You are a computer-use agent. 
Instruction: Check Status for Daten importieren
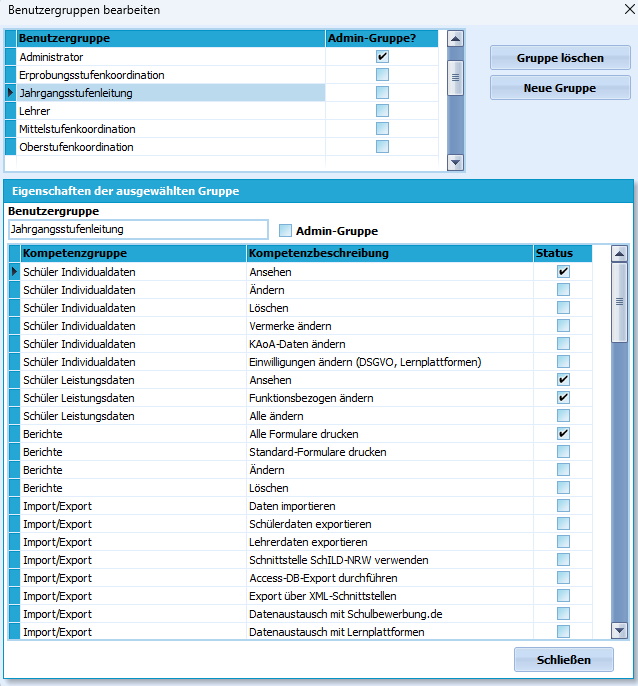563,505
